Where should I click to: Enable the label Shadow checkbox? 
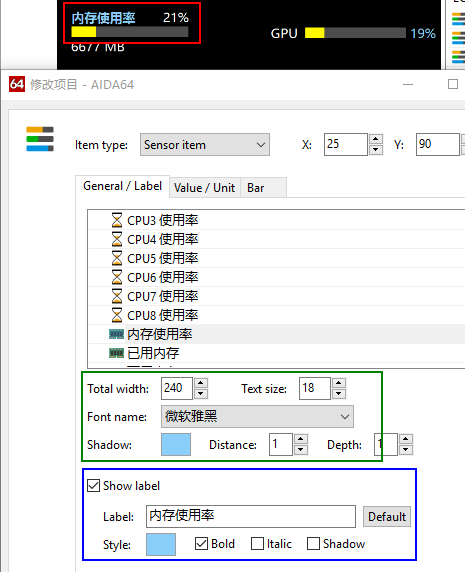[x=313, y=544]
